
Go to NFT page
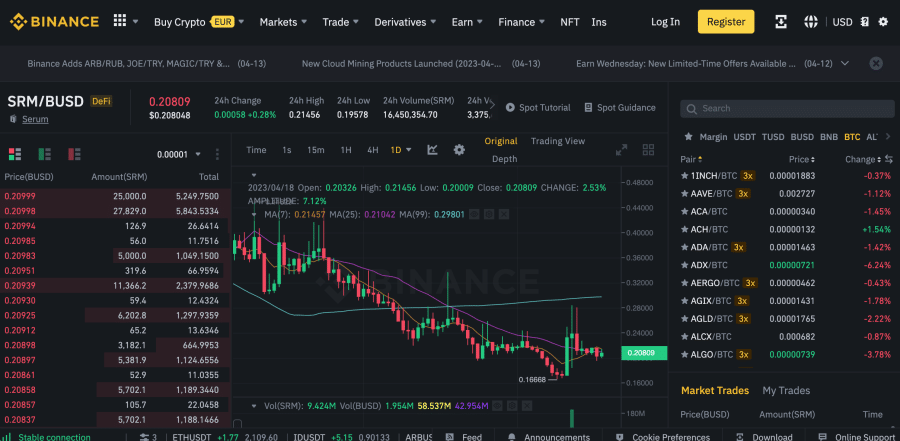point(569,22)
